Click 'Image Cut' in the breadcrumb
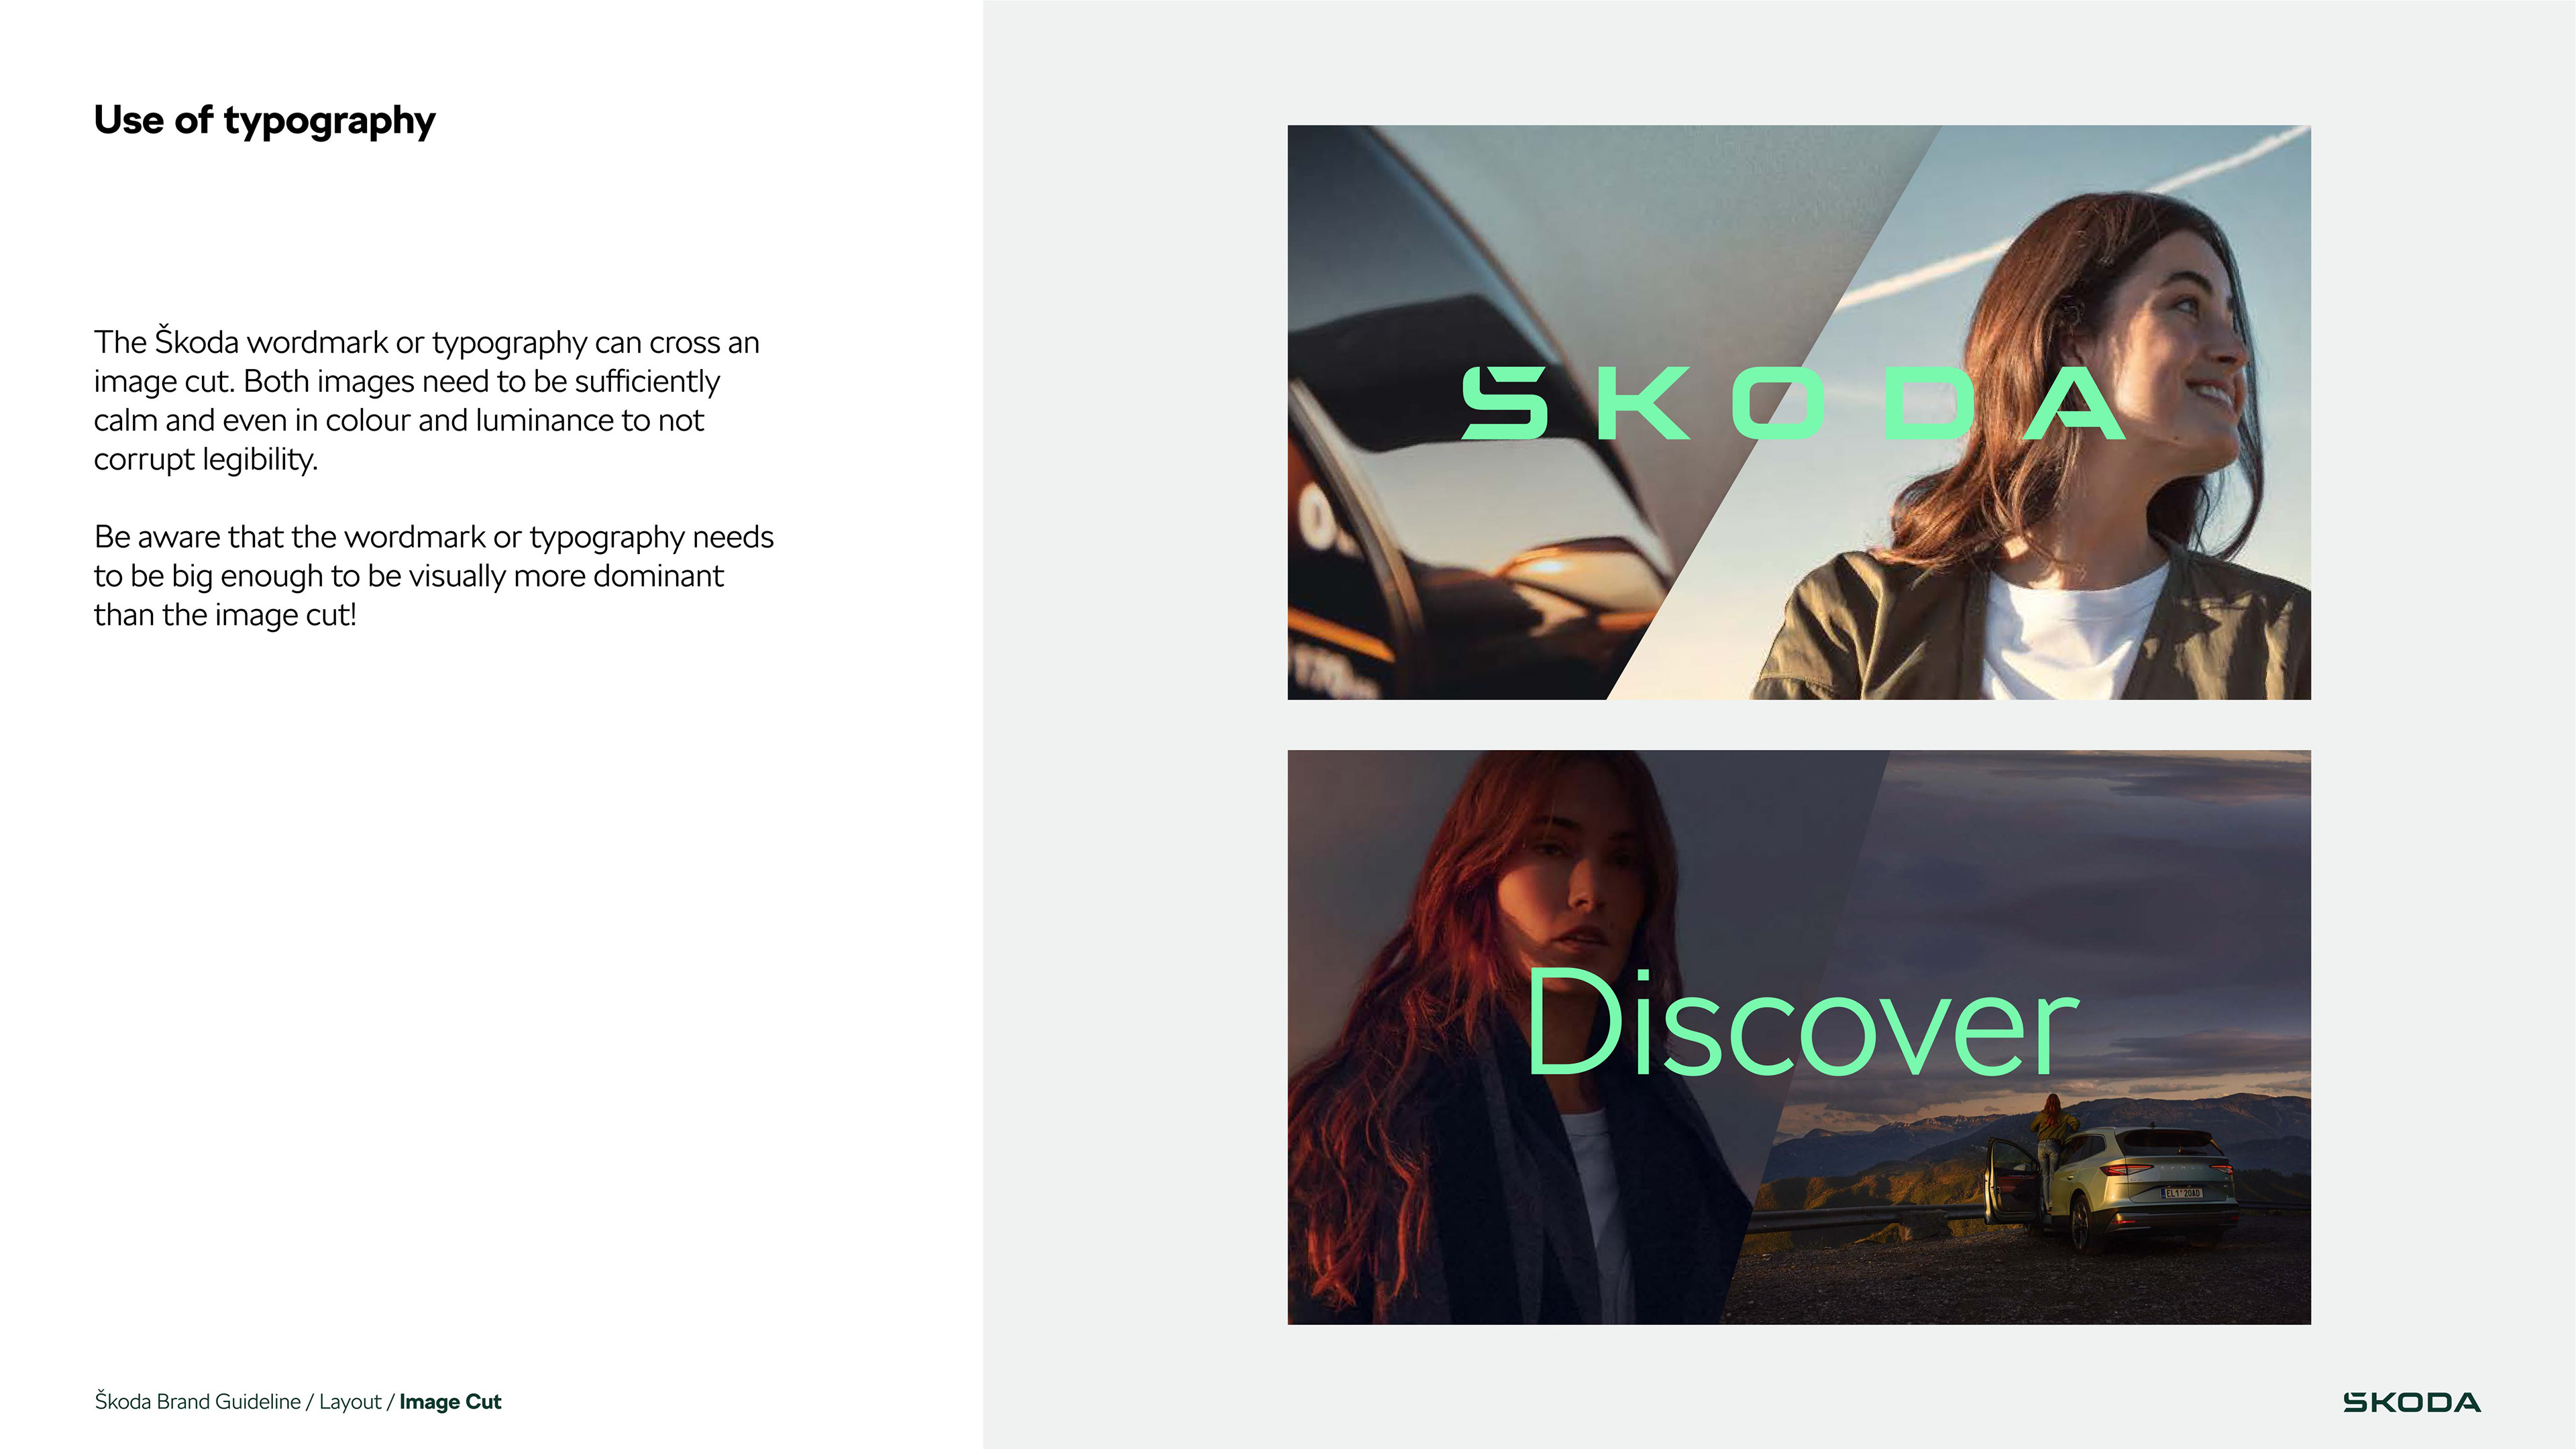 [x=450, y=1402]
